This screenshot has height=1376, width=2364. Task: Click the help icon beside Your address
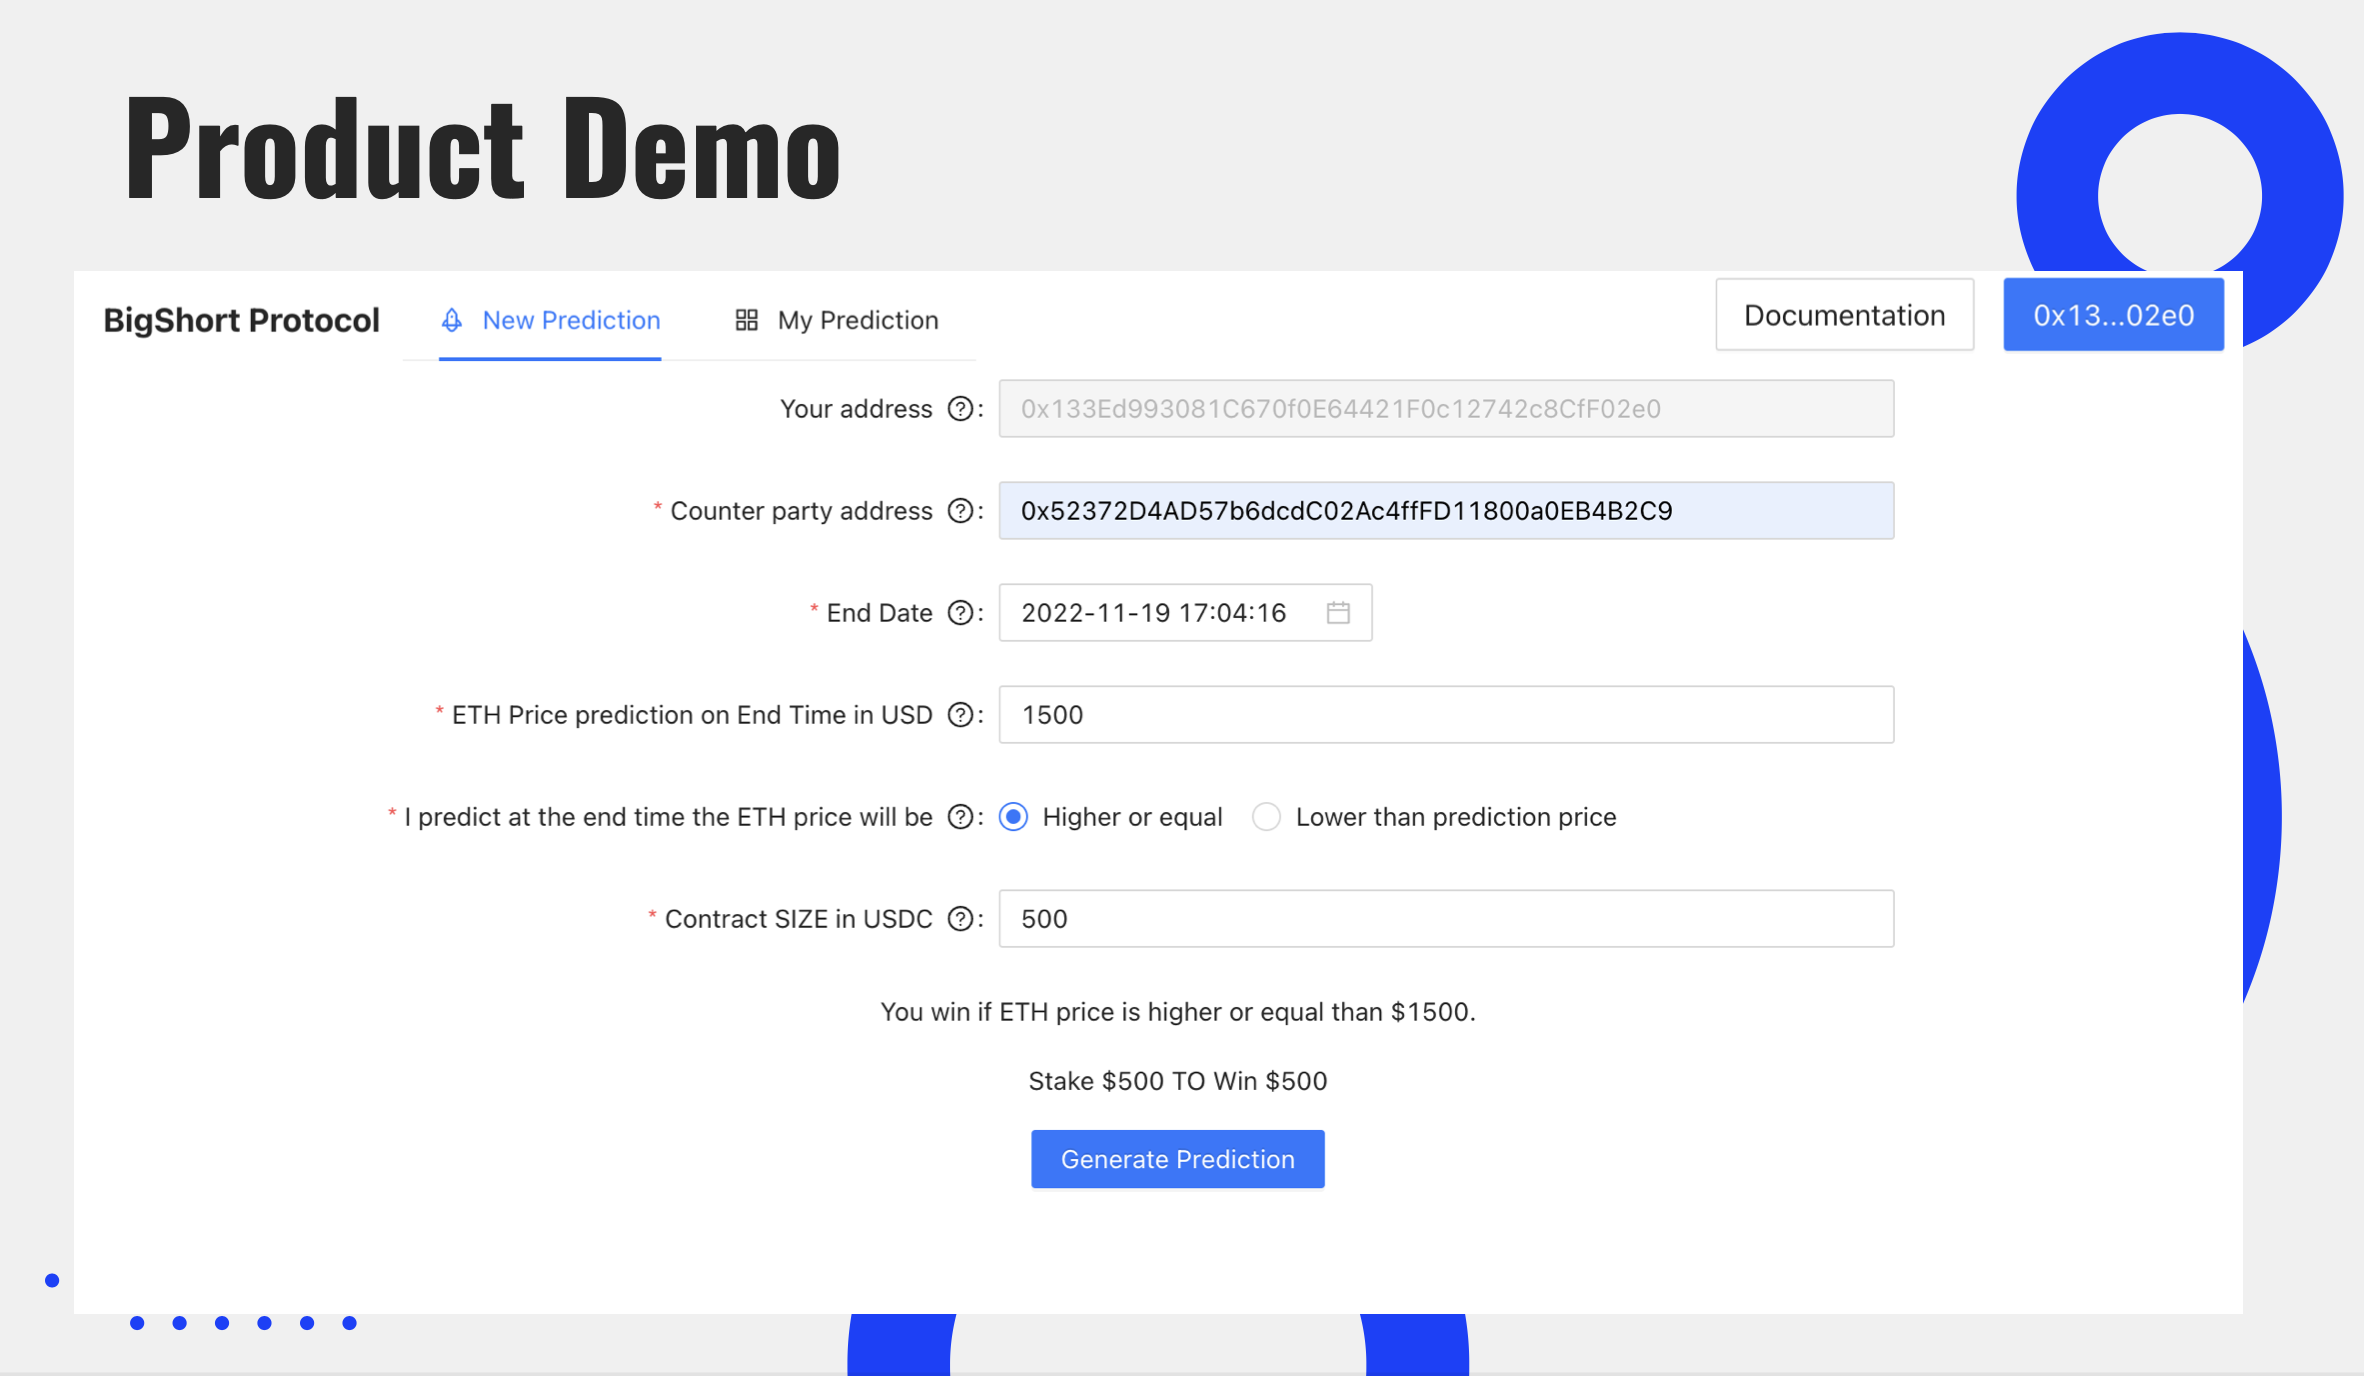click(x=960, y=409)
